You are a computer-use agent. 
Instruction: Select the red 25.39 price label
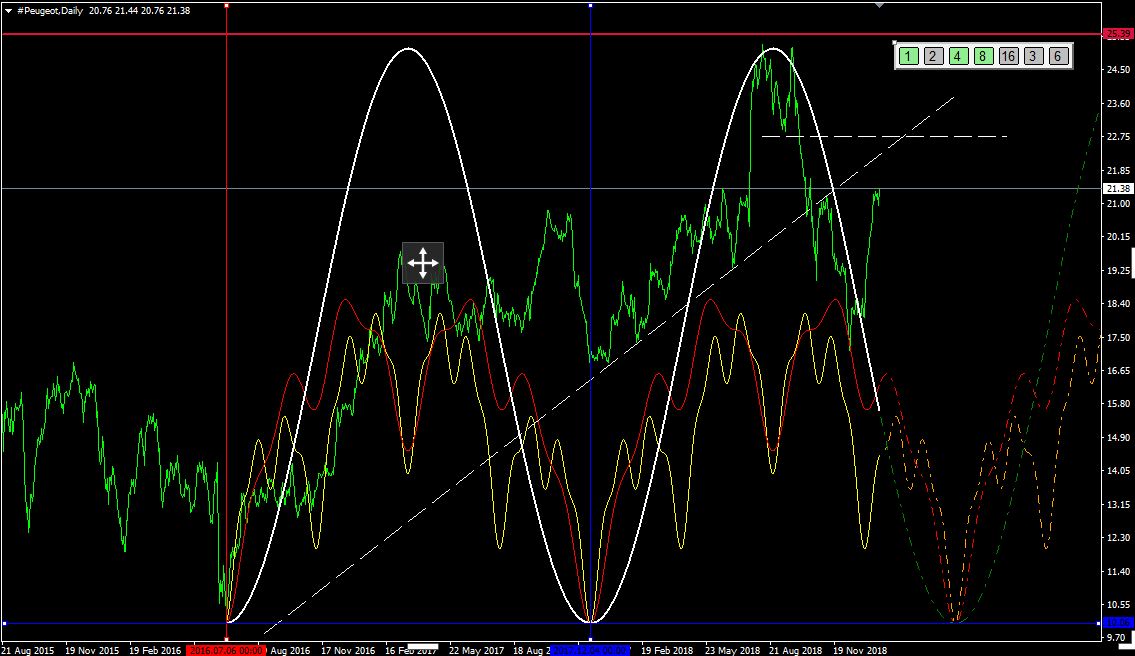[1116, 34]
